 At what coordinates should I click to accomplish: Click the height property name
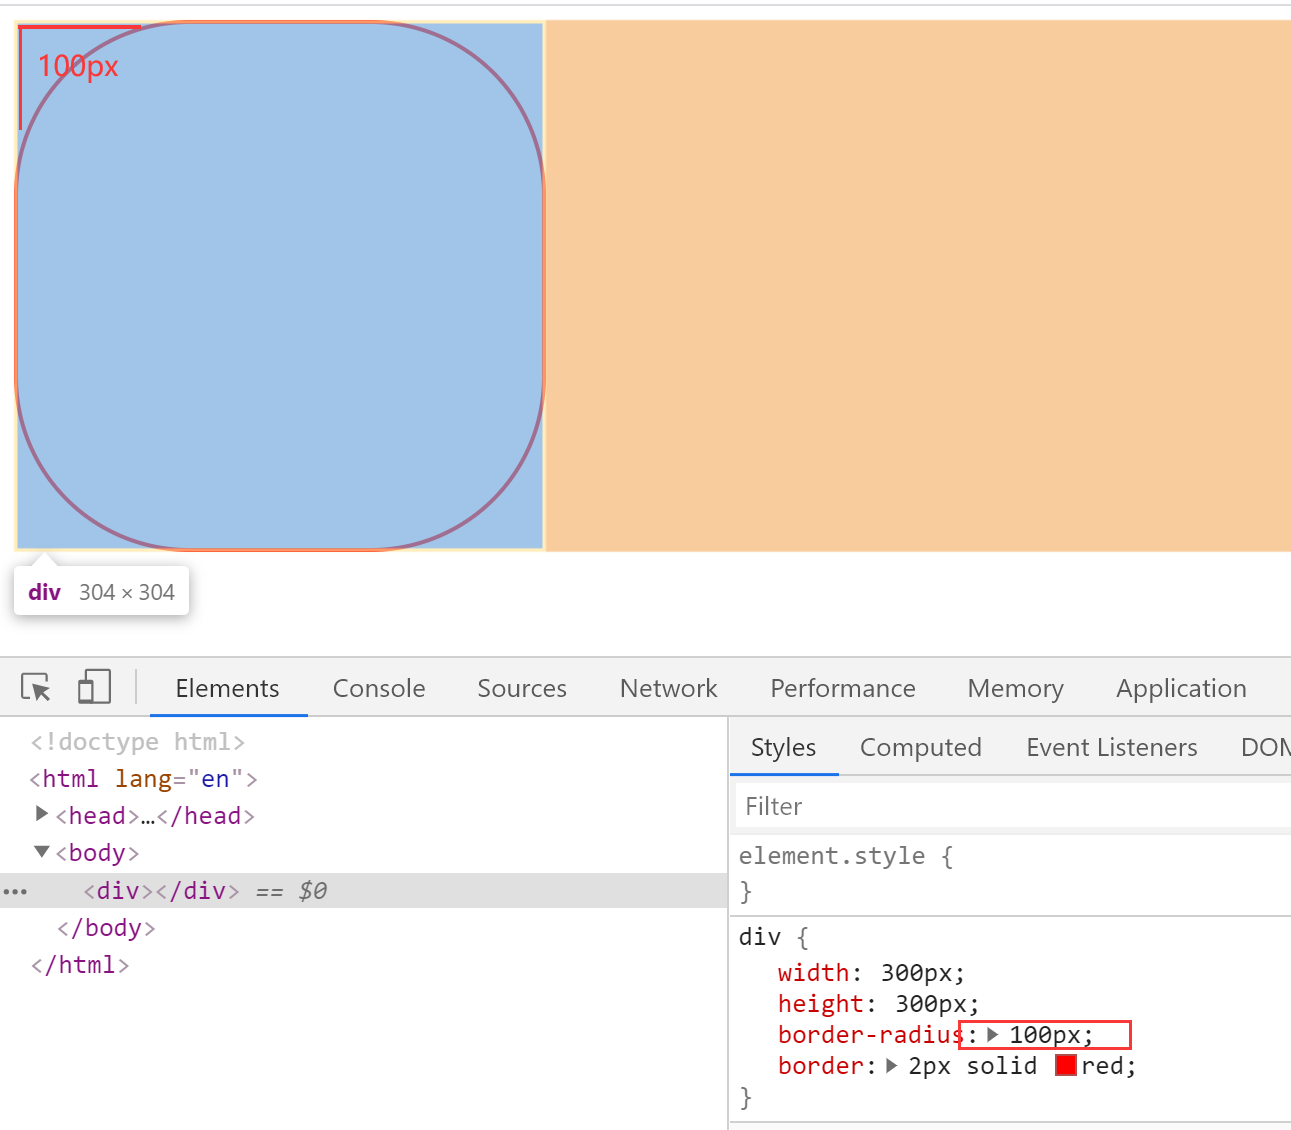click(x=821, y=1004)
